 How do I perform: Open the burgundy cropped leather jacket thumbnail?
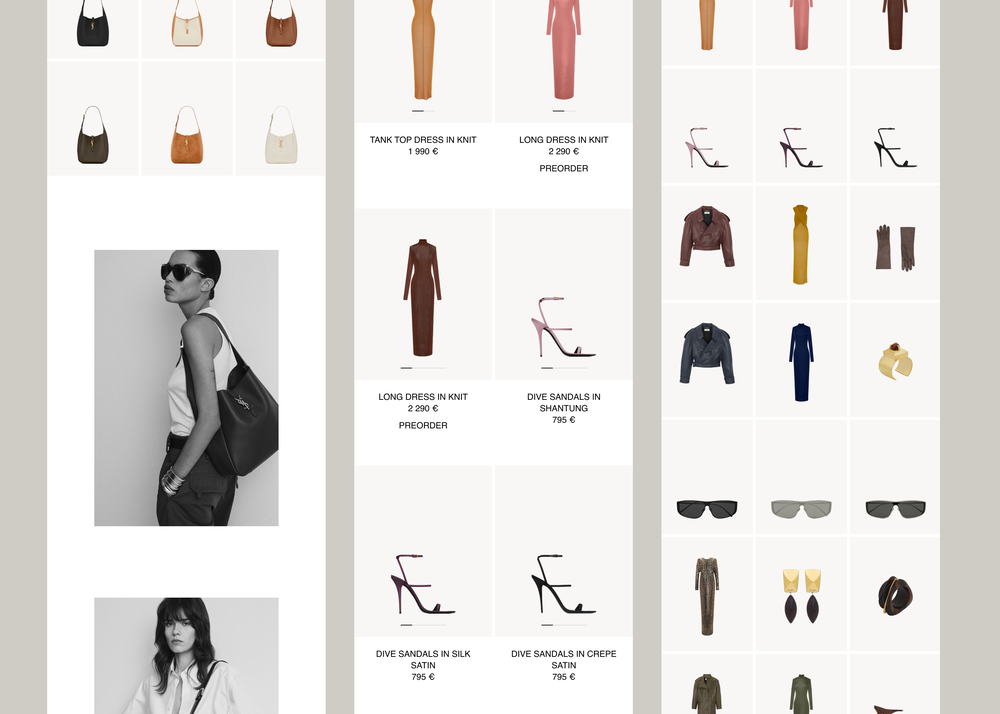coord(707,242)
